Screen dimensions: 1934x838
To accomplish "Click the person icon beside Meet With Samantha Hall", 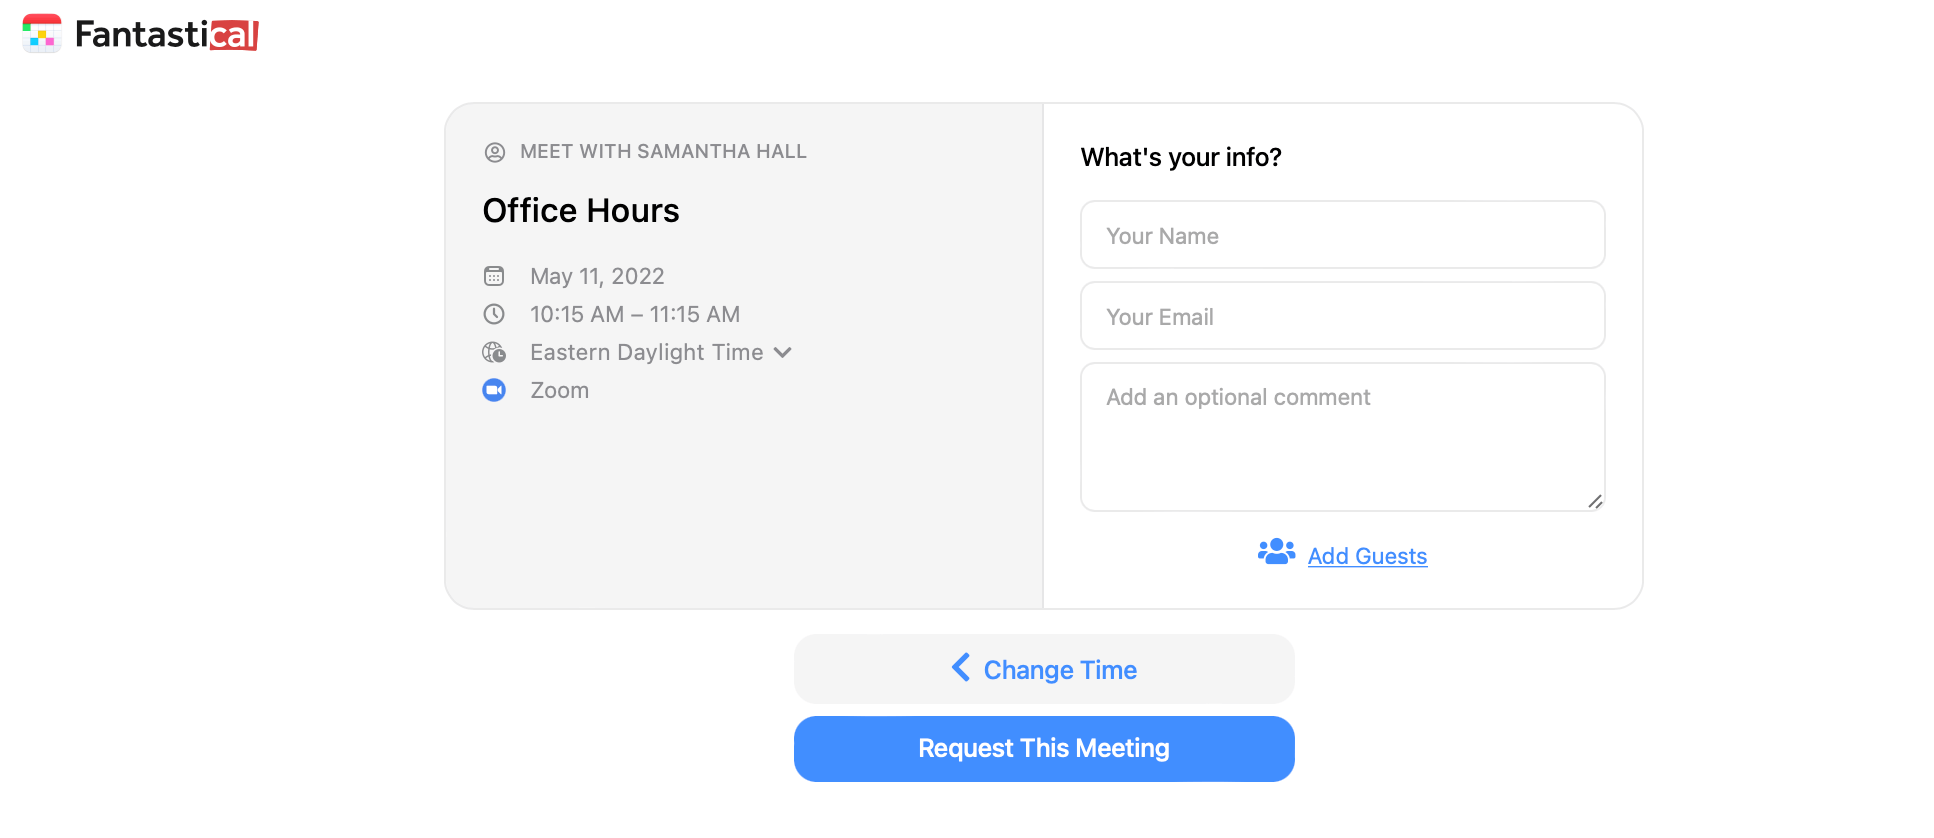I will tap(495, 152).
